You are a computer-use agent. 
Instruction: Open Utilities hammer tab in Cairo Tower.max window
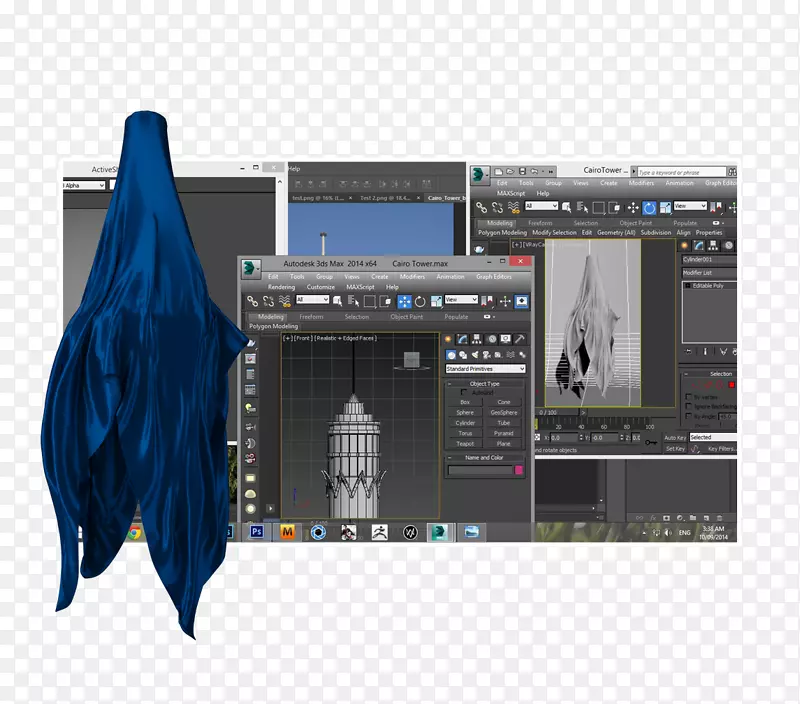point(519,339)
